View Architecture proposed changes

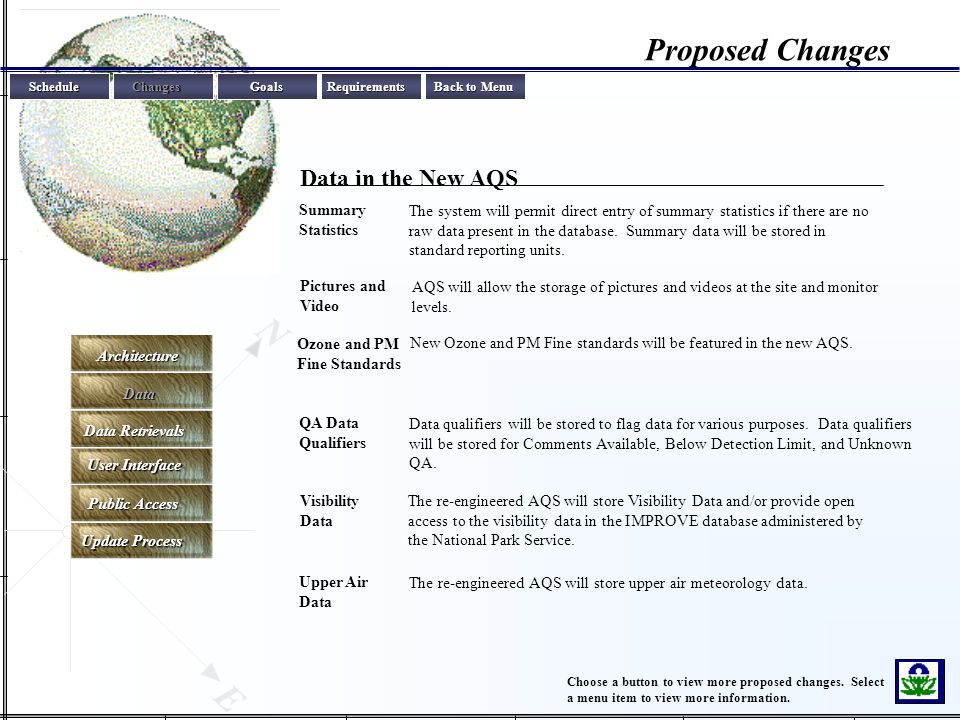pos(141,353)
